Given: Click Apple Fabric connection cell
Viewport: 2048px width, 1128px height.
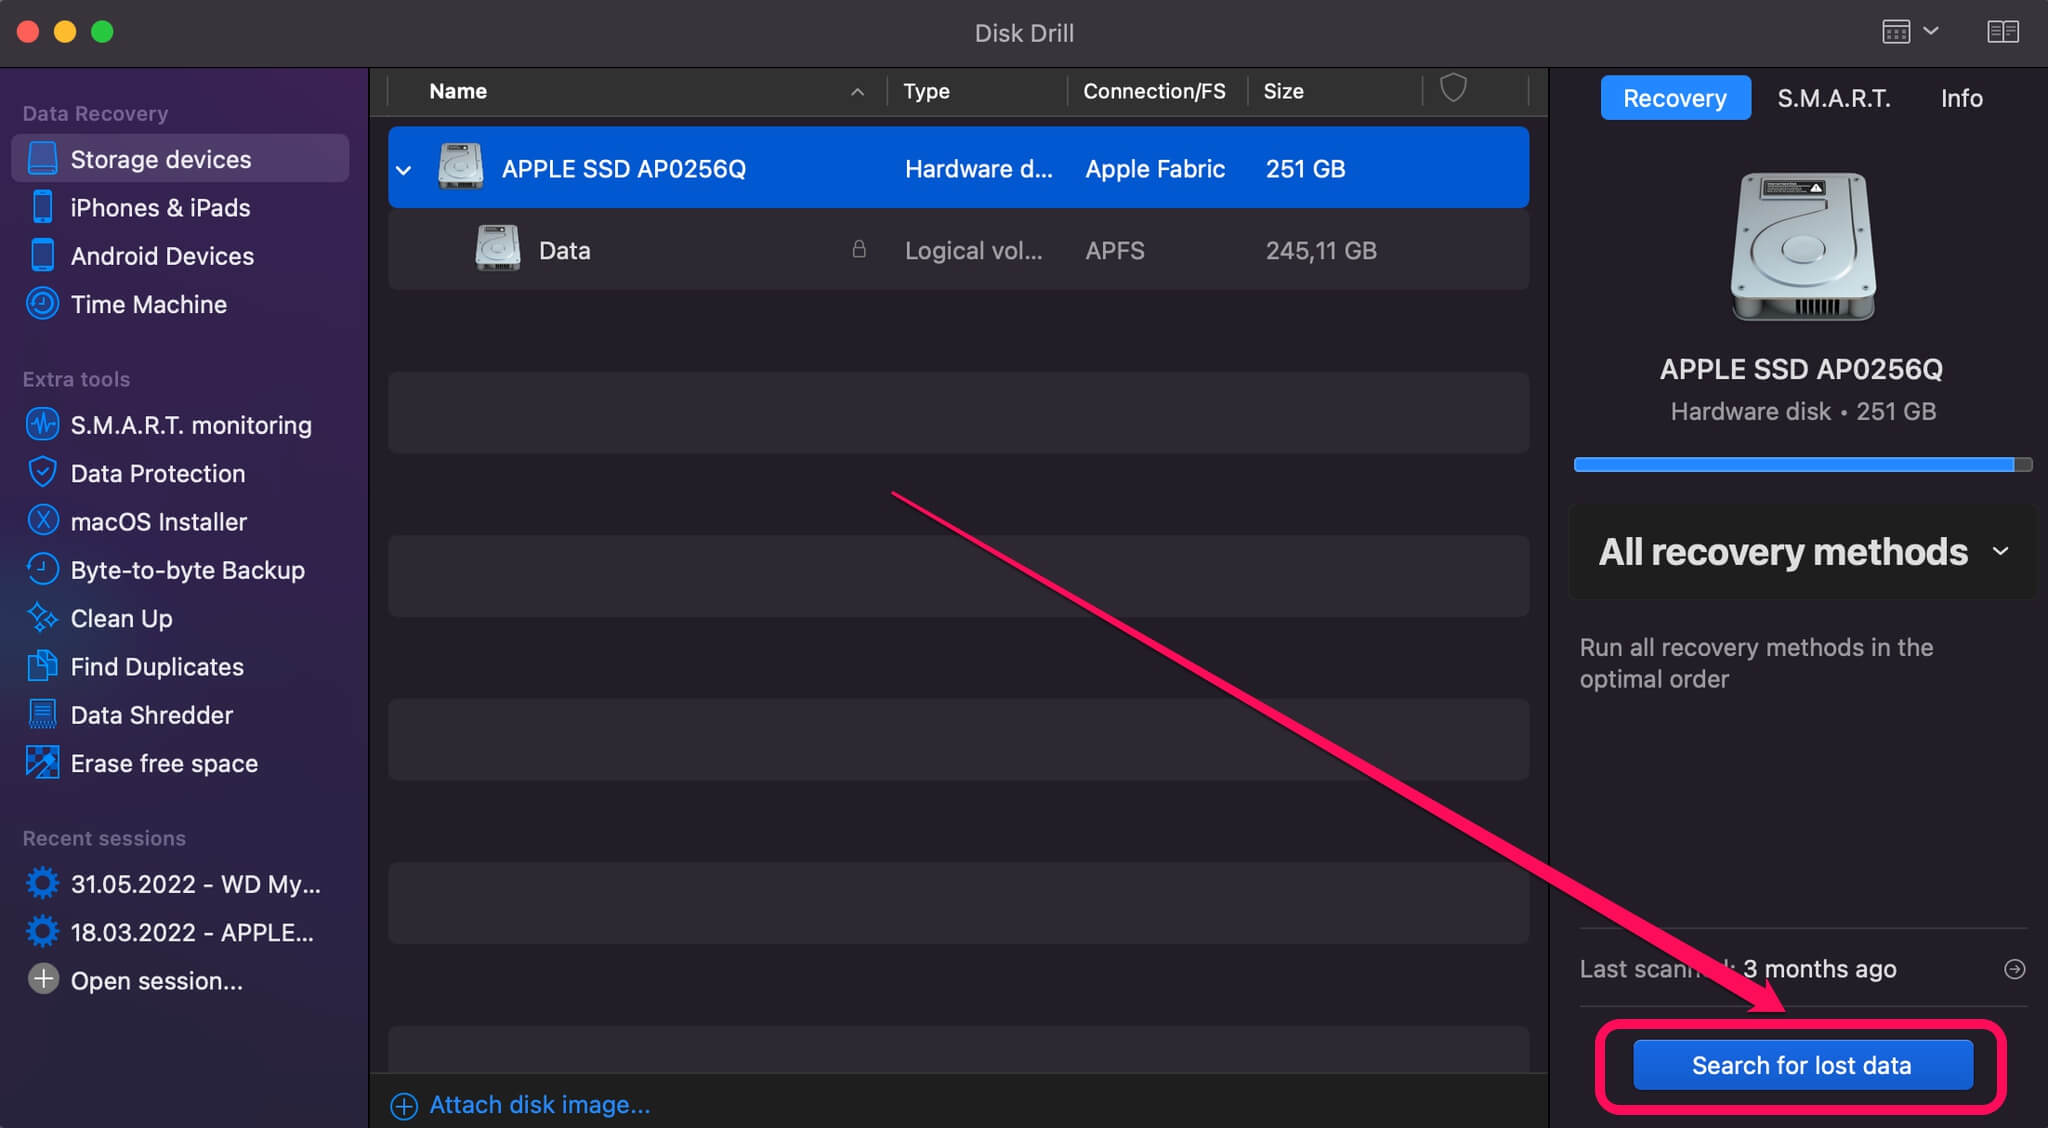Looking at the screenshot, I should [x=1155, y=169].
